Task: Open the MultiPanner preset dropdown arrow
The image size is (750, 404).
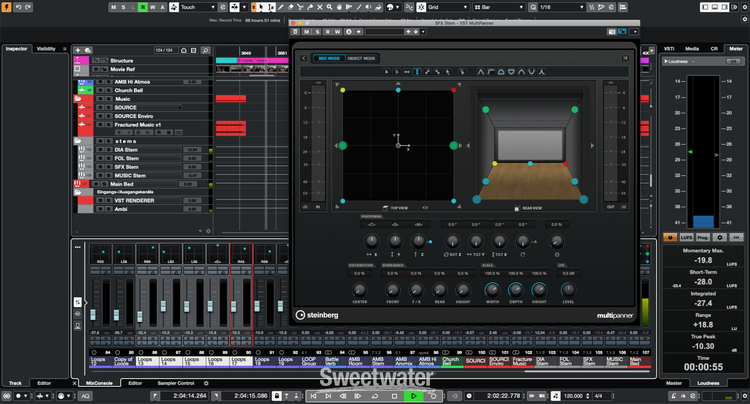Action: pos(423,32)
